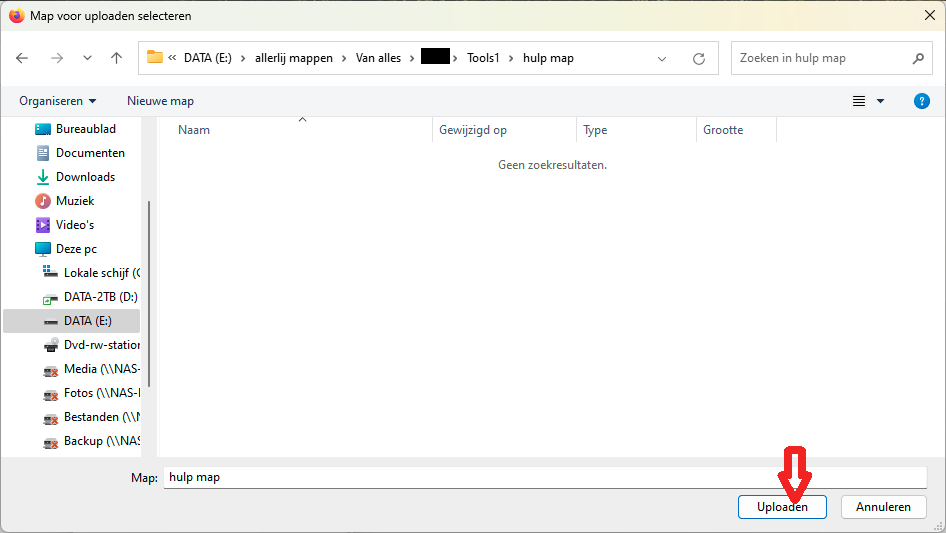Open Muziek in the navigation pane
This screenshot has height=533, width=946.
75,201
